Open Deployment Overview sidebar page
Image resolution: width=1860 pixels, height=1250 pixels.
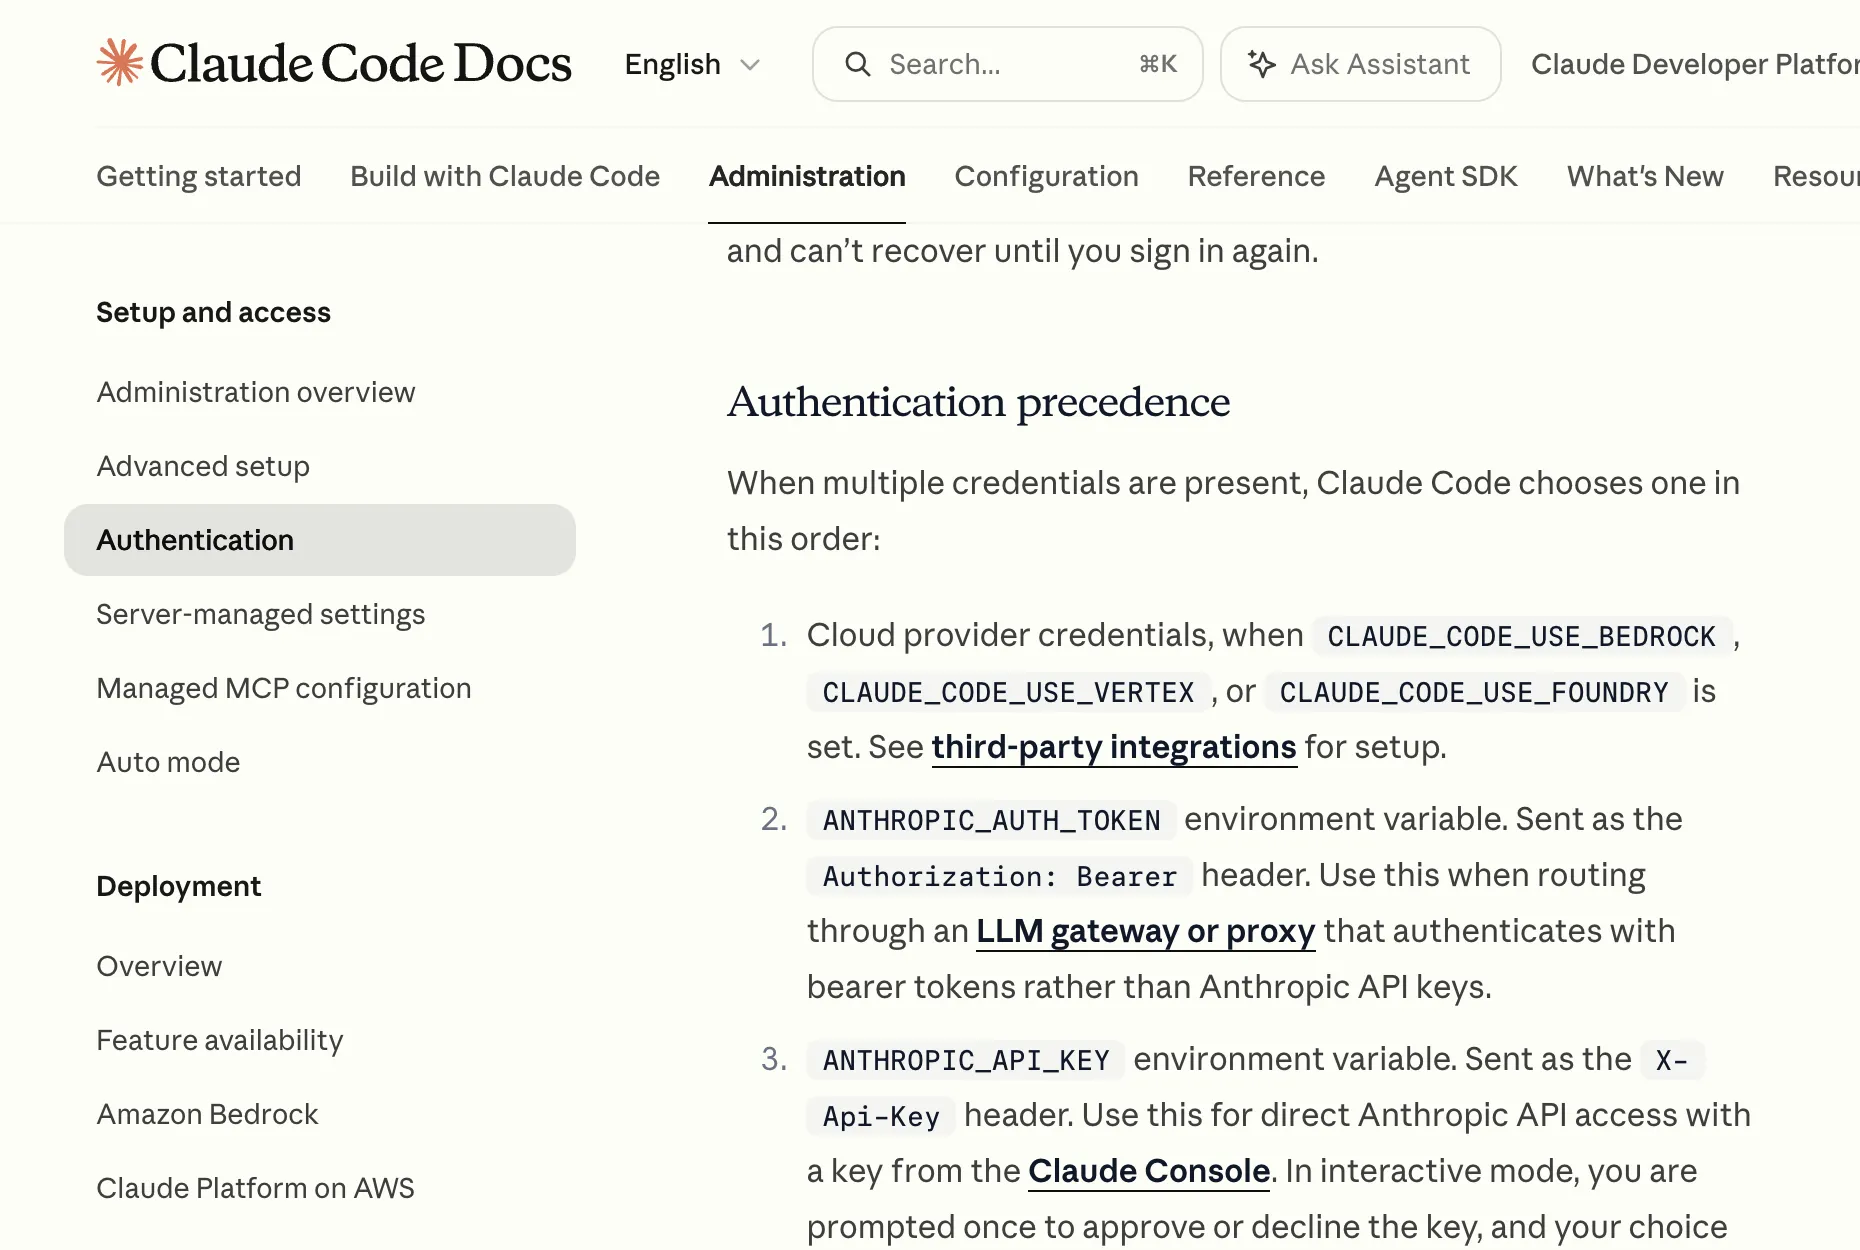pyautogui.click(x=159, y=966)
